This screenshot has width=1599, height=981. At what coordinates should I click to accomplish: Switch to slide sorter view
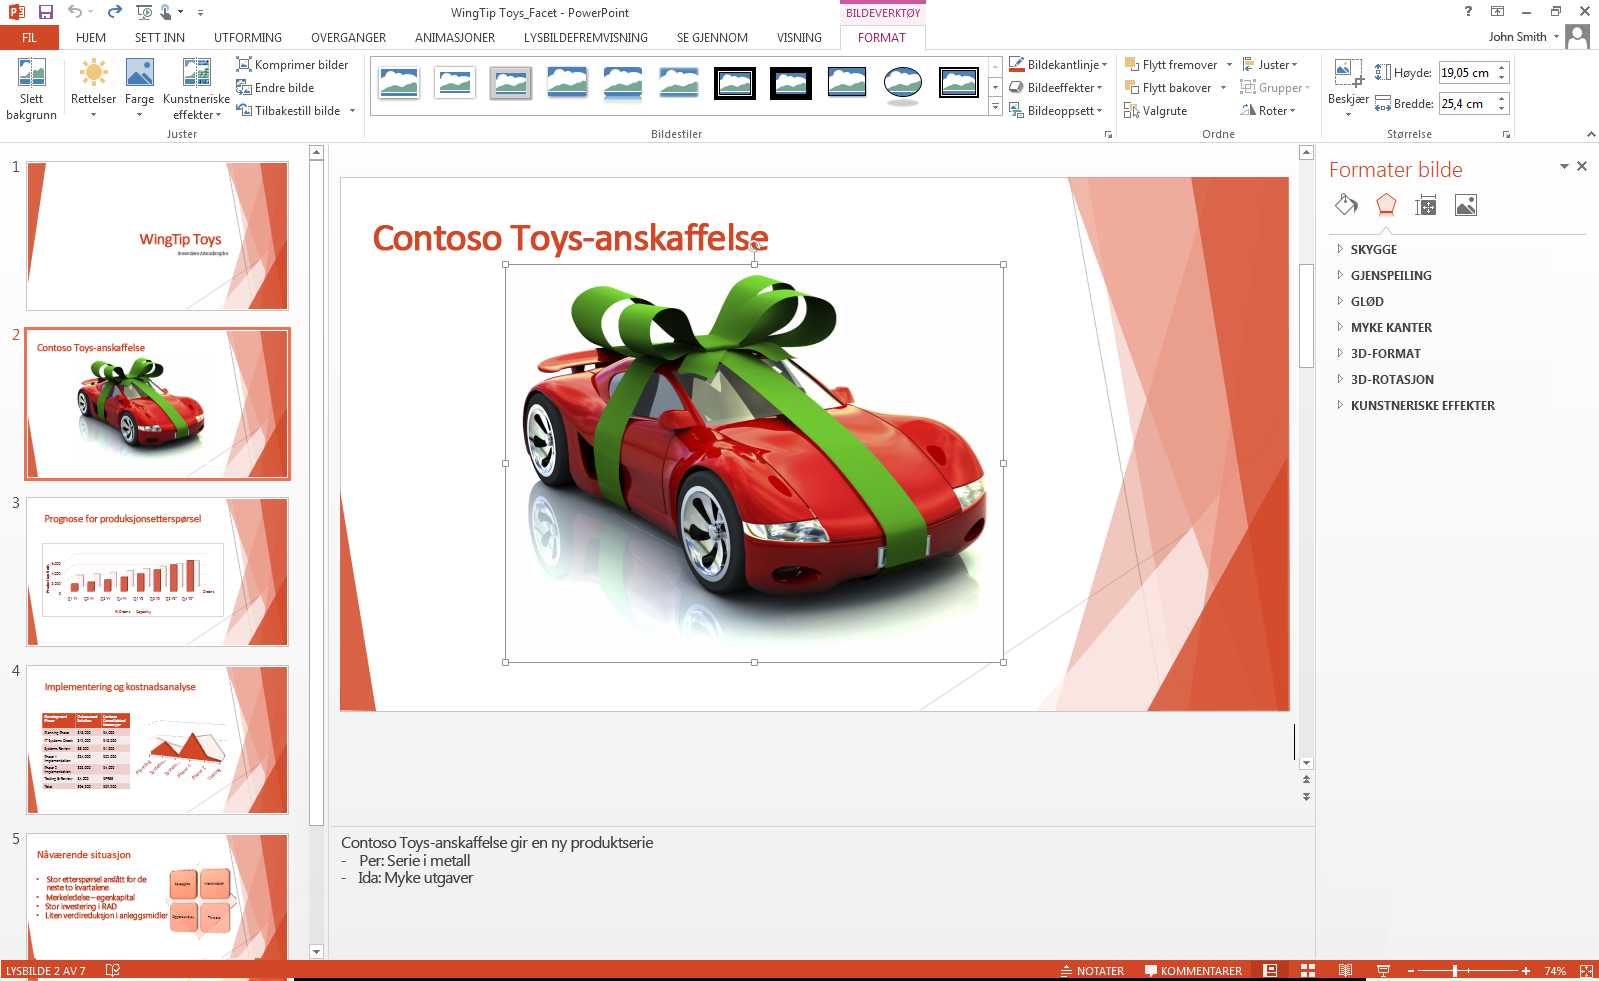coord(1308,971)
